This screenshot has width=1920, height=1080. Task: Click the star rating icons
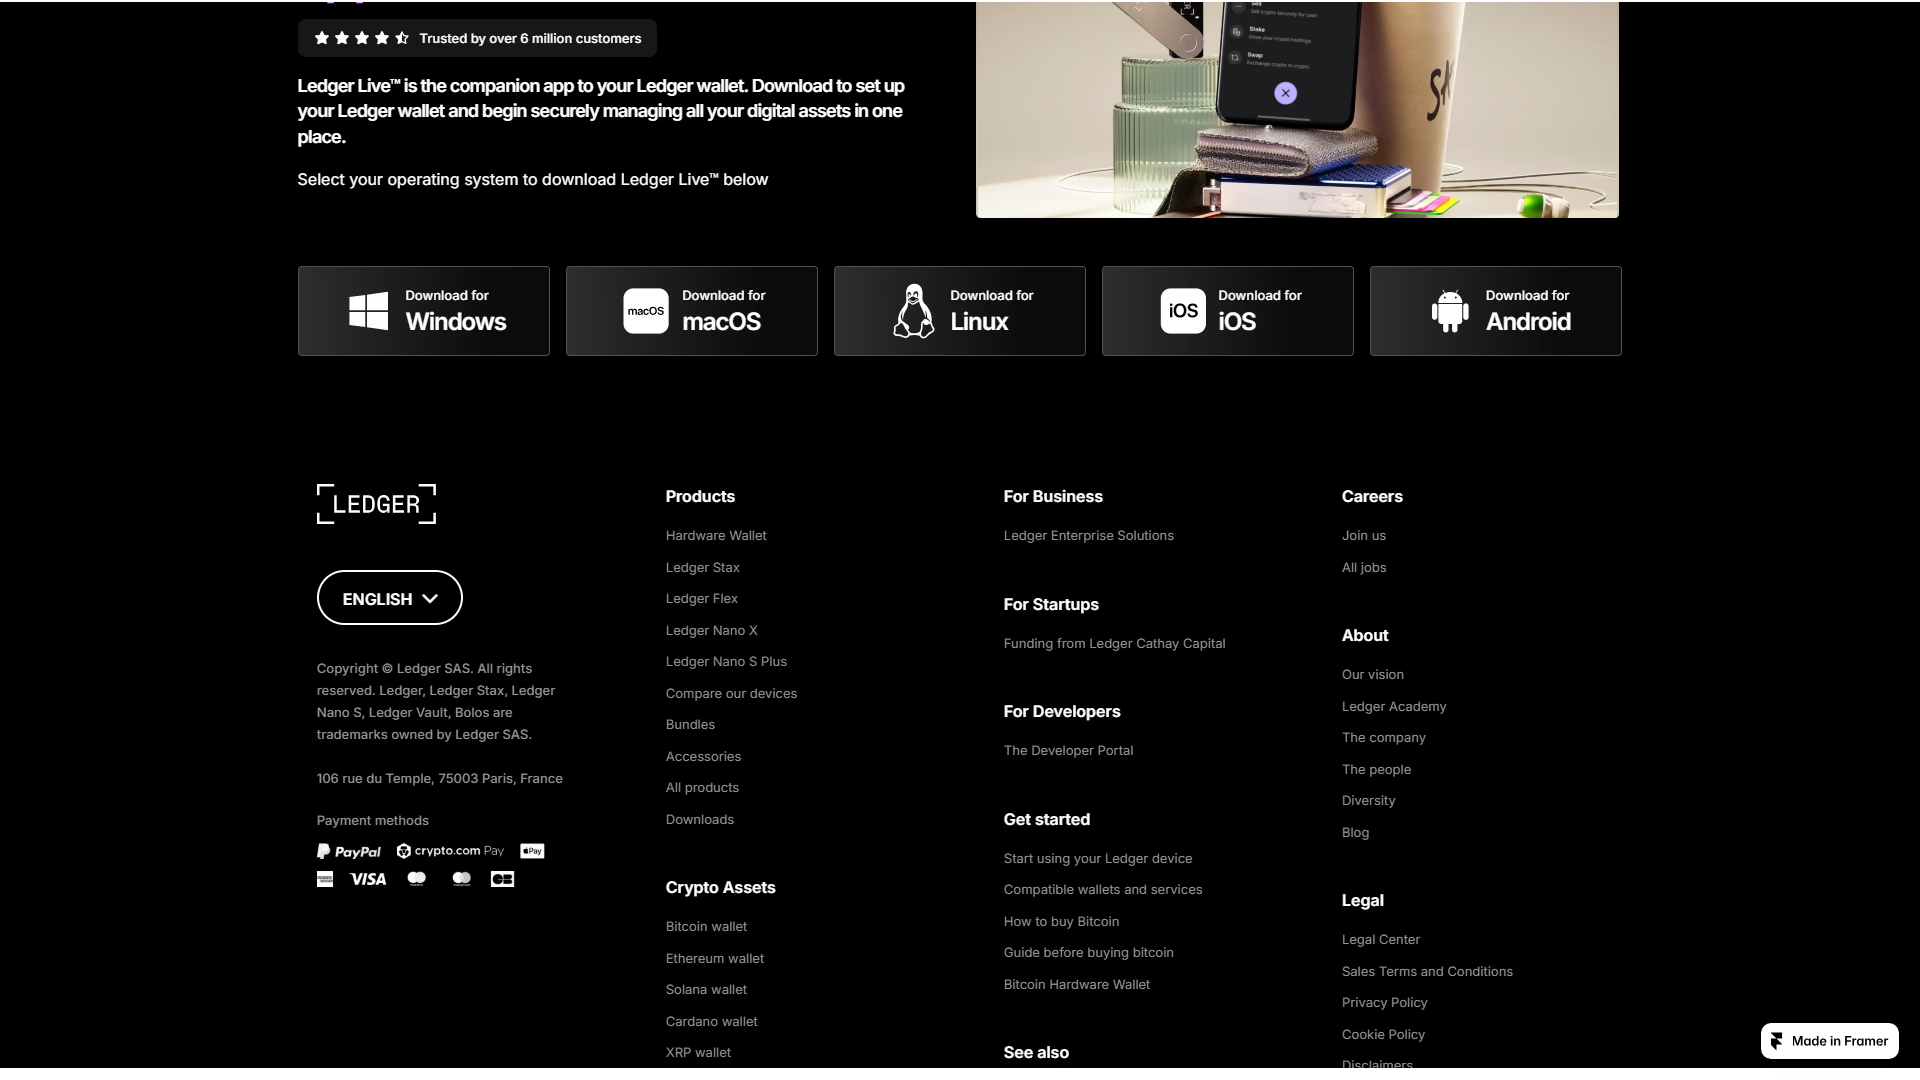[362, 38]
